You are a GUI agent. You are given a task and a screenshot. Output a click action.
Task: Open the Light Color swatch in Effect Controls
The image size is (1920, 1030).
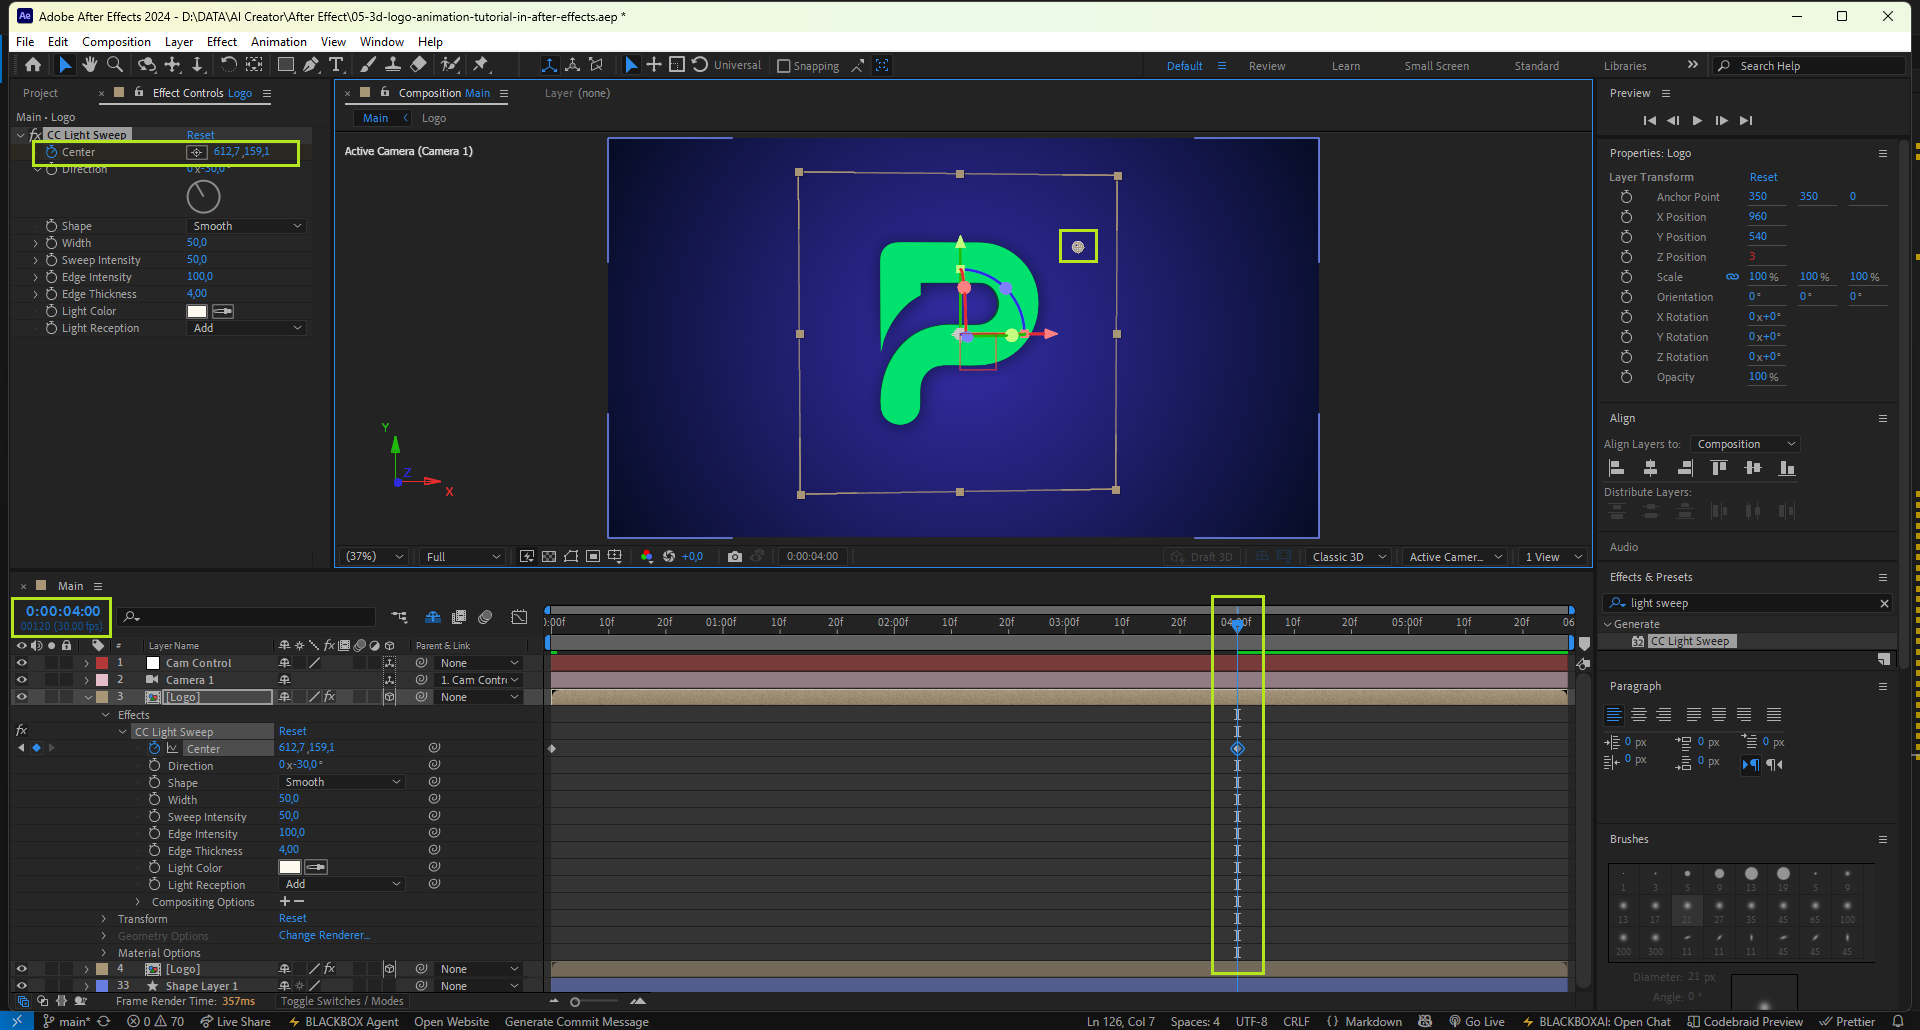pyautogui.click(x=197, y=311)
